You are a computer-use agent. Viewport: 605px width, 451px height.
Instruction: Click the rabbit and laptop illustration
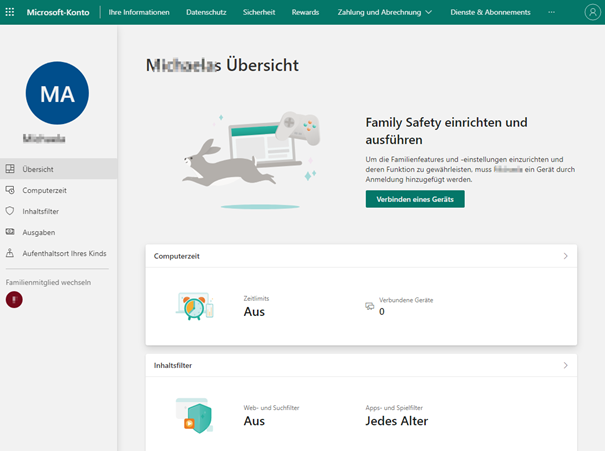click(x=251, y=160)
